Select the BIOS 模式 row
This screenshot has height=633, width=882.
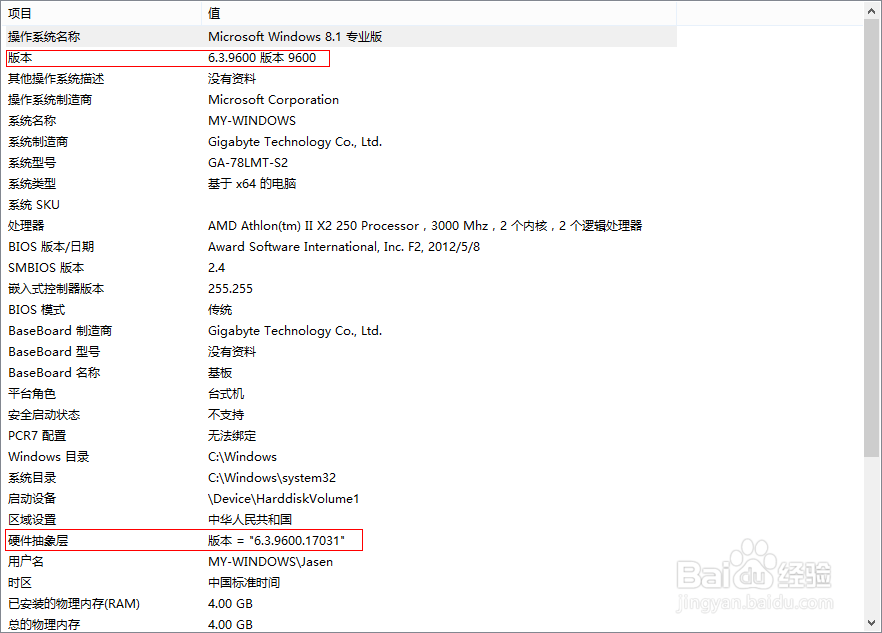point(339,309)
